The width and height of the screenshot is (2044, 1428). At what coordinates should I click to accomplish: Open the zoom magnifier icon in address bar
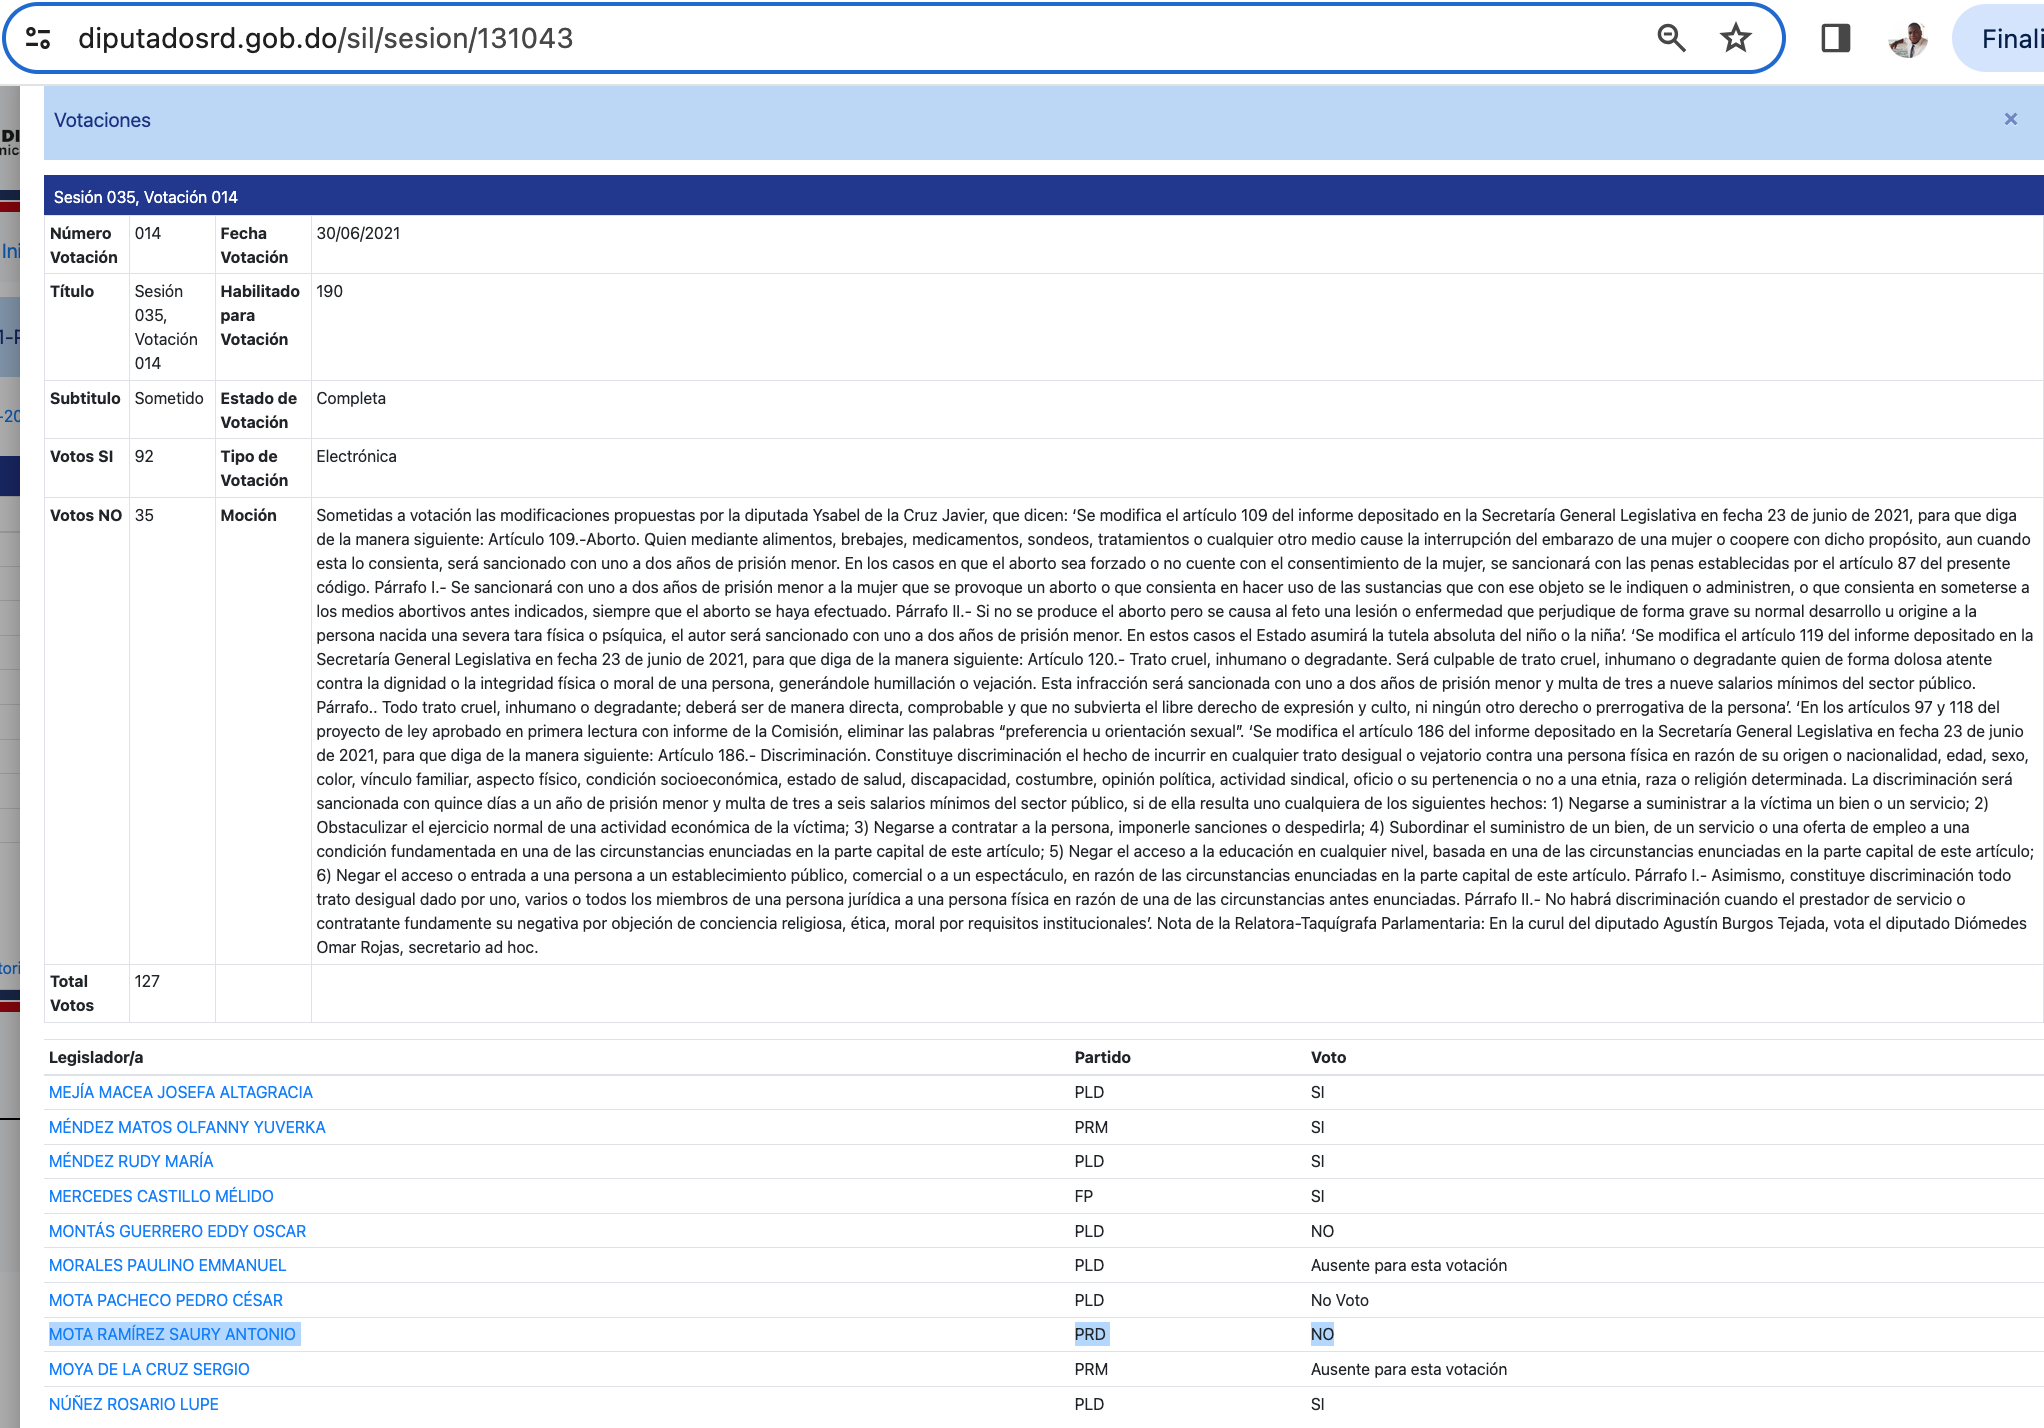[x=1671, y=39]
